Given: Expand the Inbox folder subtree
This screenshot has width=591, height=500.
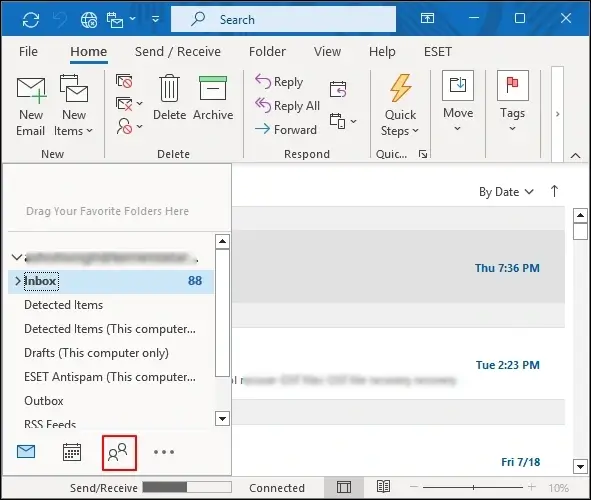Looking at the screenshot, I should 17,281.
